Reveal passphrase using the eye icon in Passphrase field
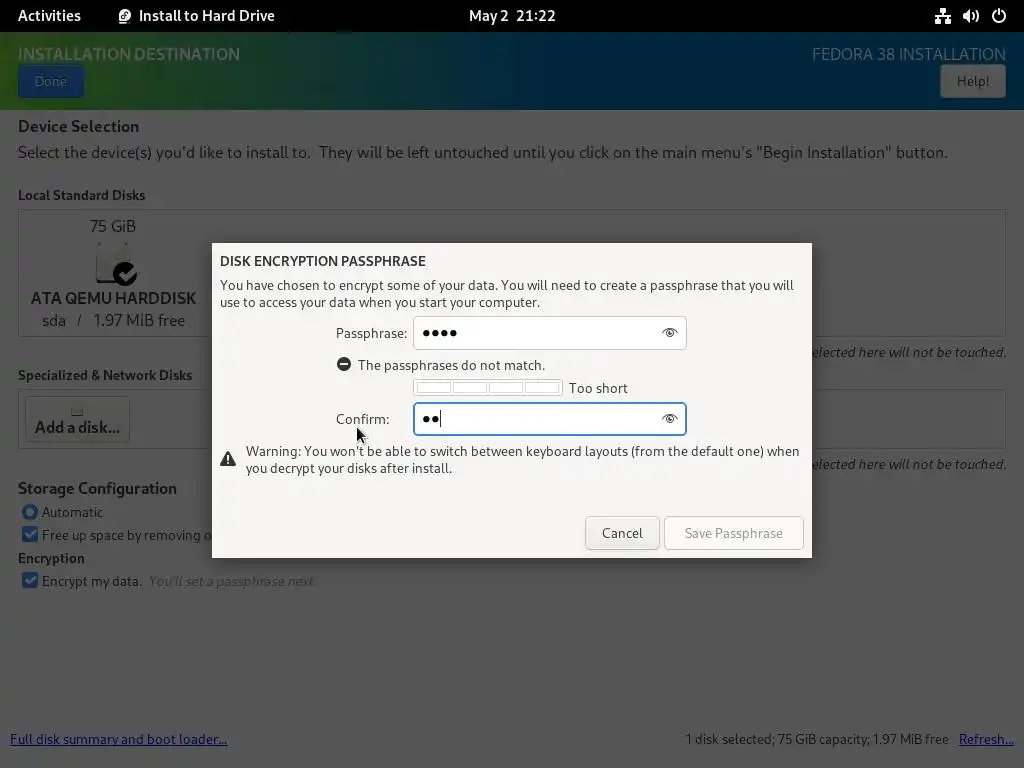1024x768 pixels. (x=669, y=333)
